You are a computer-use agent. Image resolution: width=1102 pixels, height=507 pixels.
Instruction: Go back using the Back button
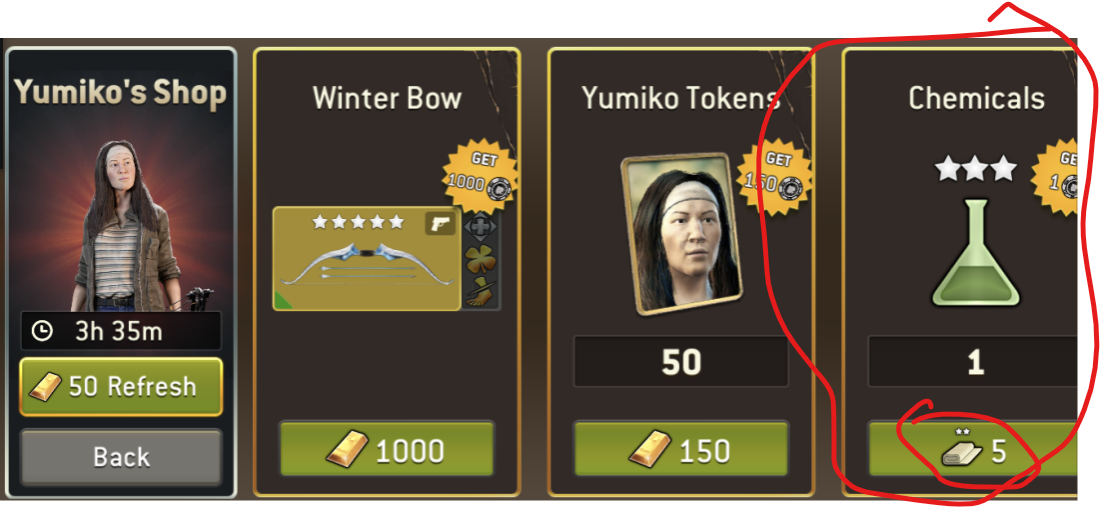[x=121, y=457]
